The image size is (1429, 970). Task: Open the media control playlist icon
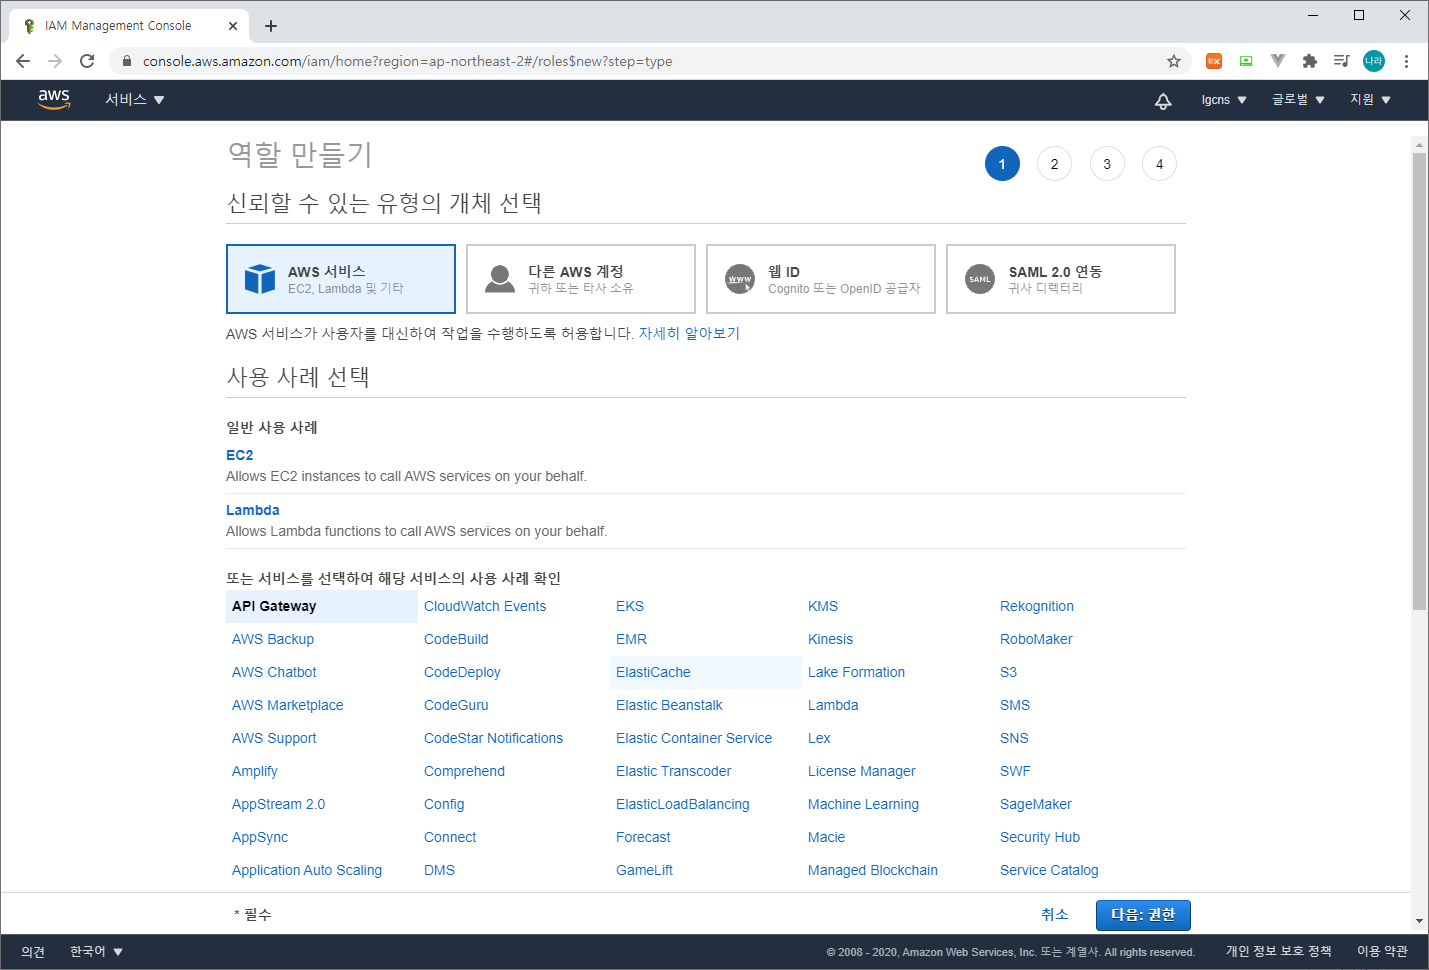pyautogui.click(x=1342, y=61)
